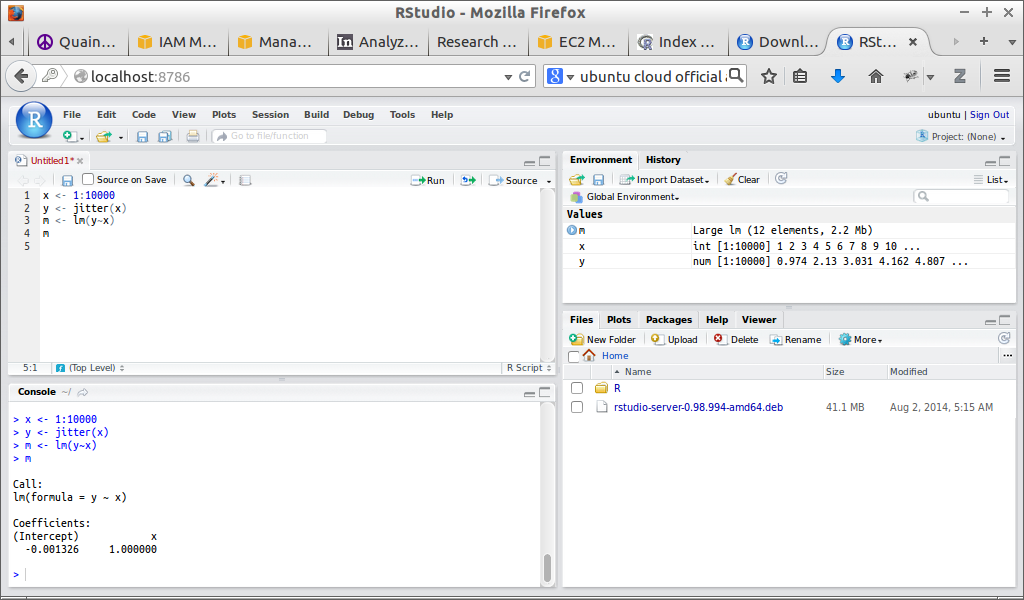Open the rstudio-server-0.98.994-amd64.deb file link
Screen dimensions: 1024x600
698,406
